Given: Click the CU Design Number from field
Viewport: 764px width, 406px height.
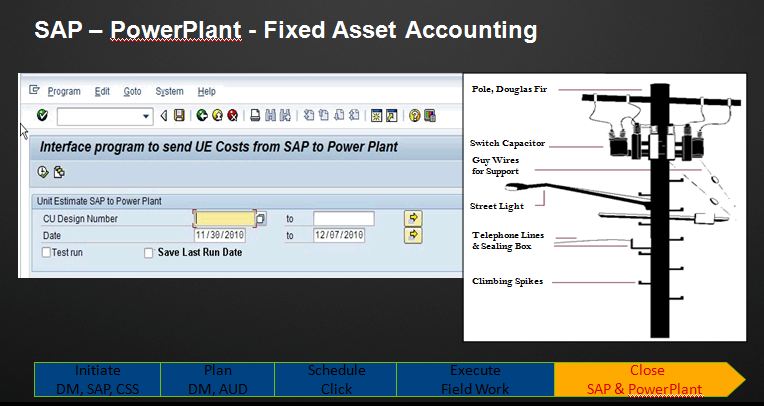Looking at the screenshot, I should coord(225,218).
